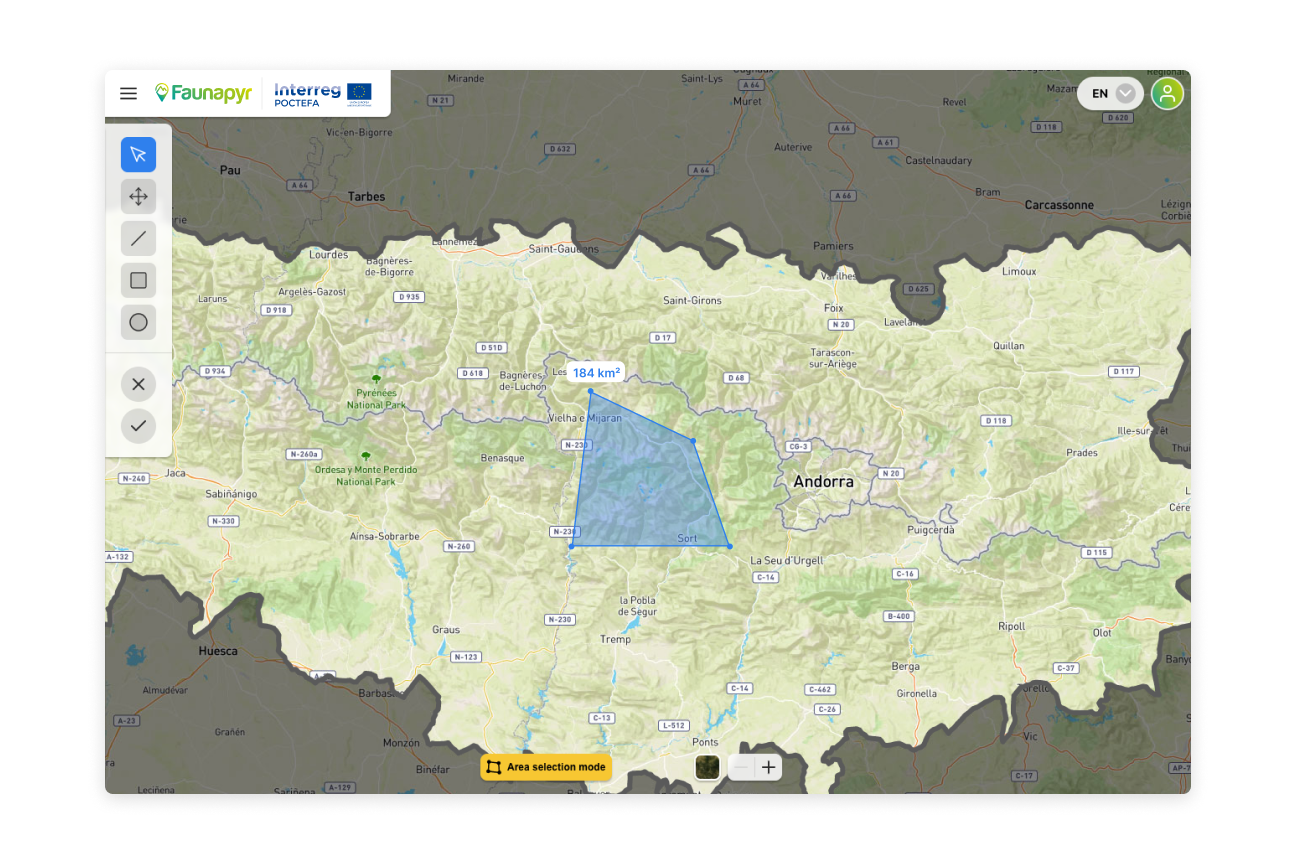This screenshot has width=1296, height=864.
Task: Click the Saint-Girons town label
Action: (x=692, y=300)
